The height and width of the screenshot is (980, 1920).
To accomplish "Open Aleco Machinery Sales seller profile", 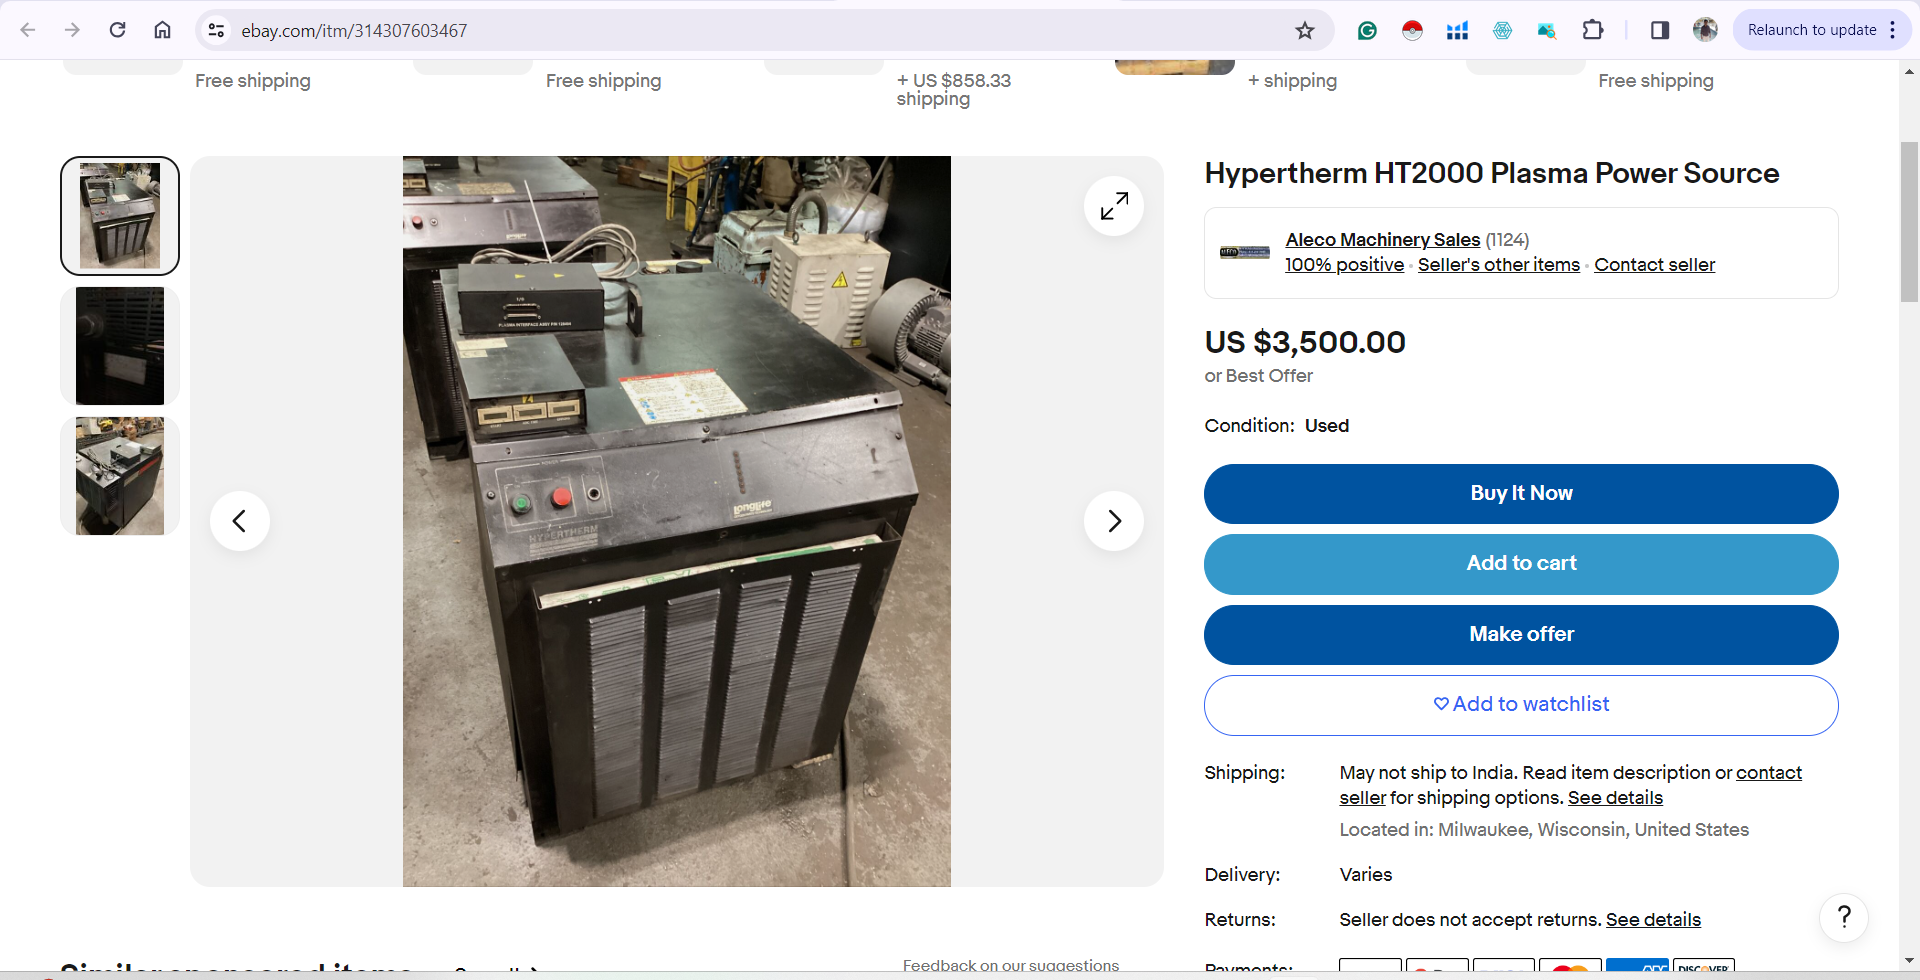I will [x=1382, y=240].
